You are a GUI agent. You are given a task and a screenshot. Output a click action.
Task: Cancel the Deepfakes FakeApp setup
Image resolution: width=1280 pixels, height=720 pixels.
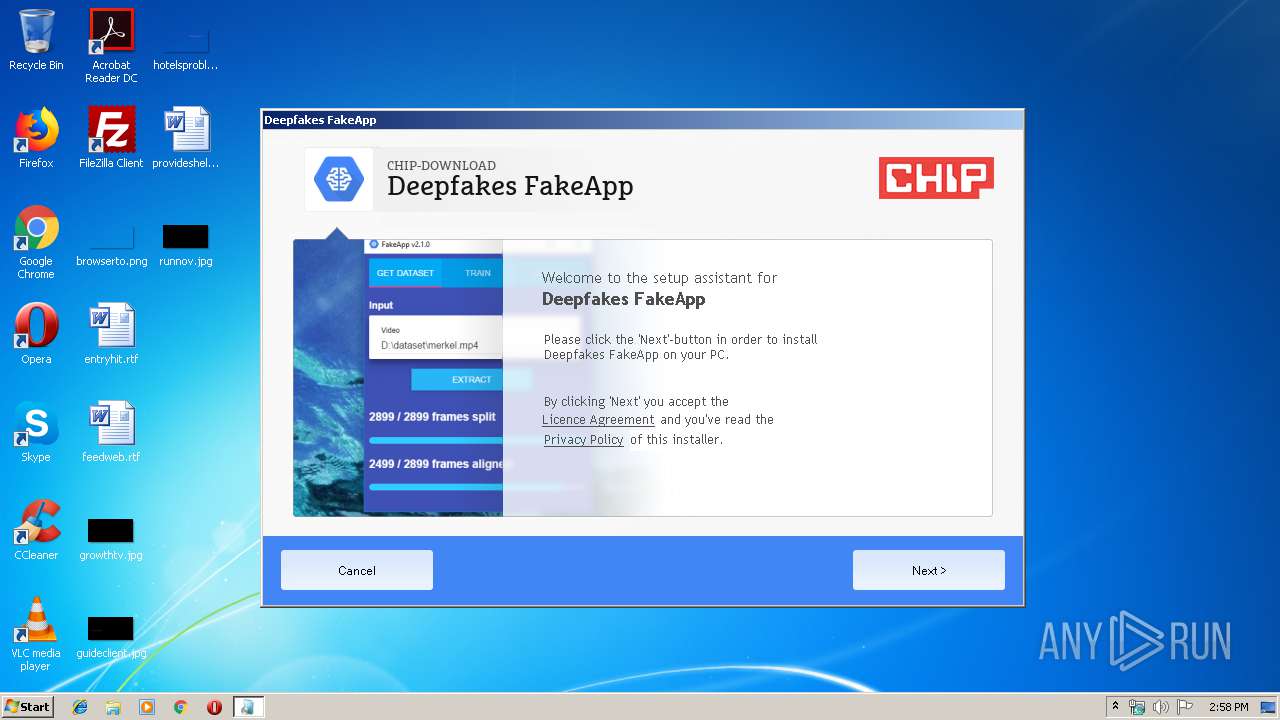pos(357,570)
